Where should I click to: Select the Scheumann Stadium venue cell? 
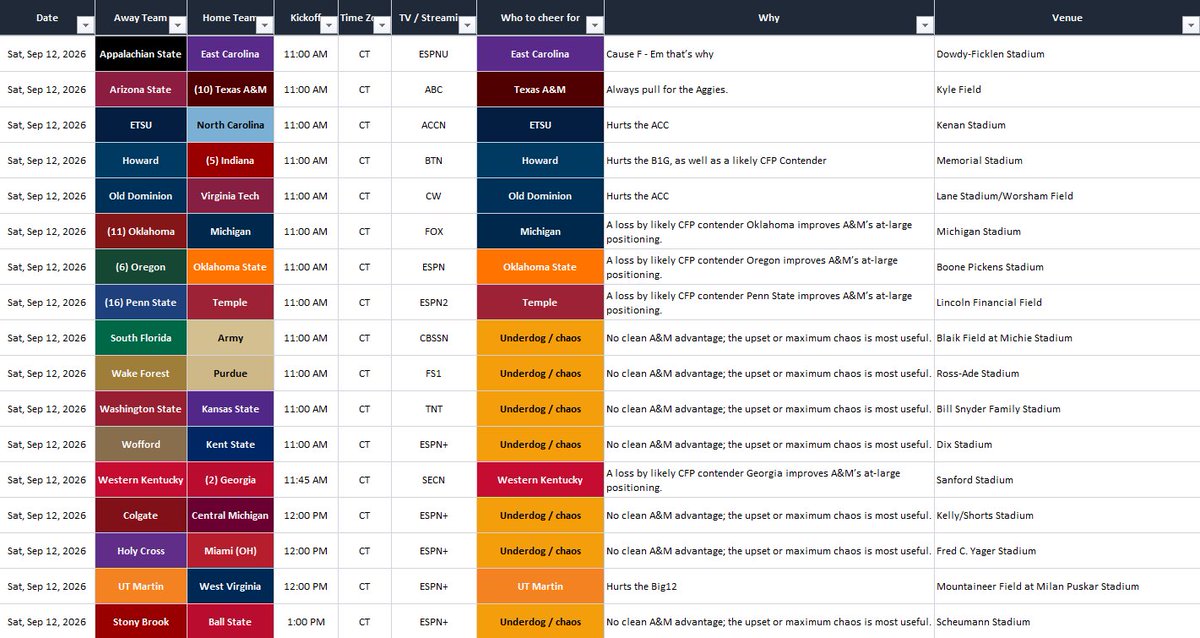click(x=1067, y=622)
